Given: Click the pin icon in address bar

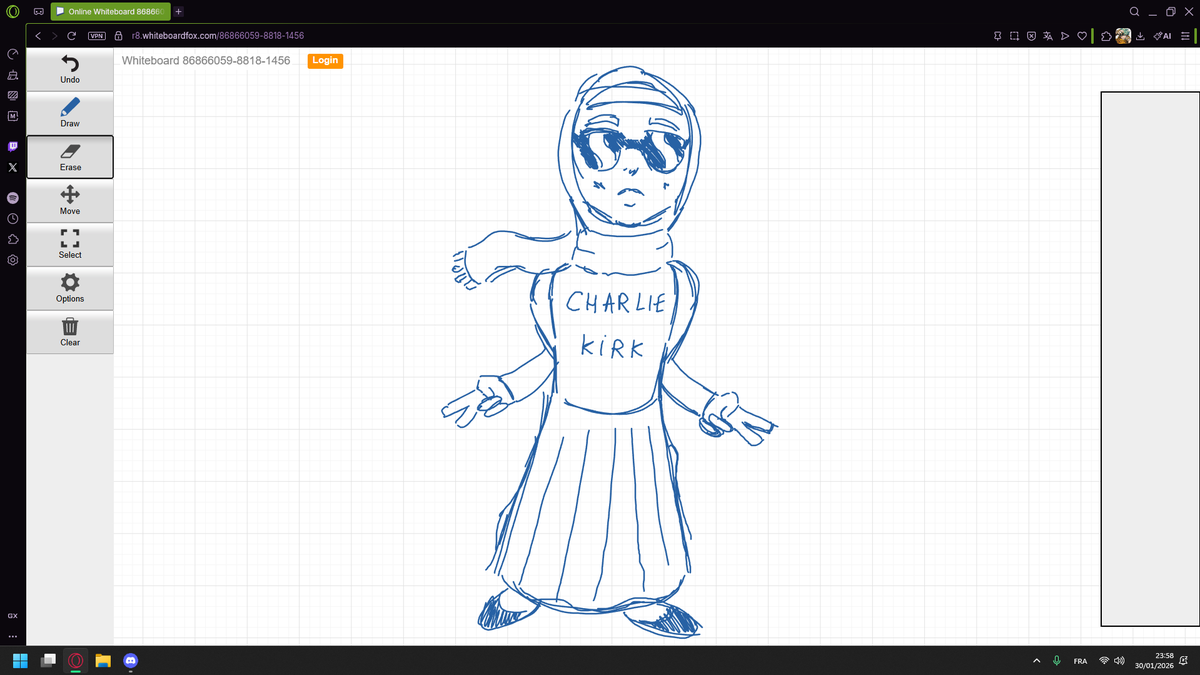Looking at the screenshot, I should (x=999, y=36).
